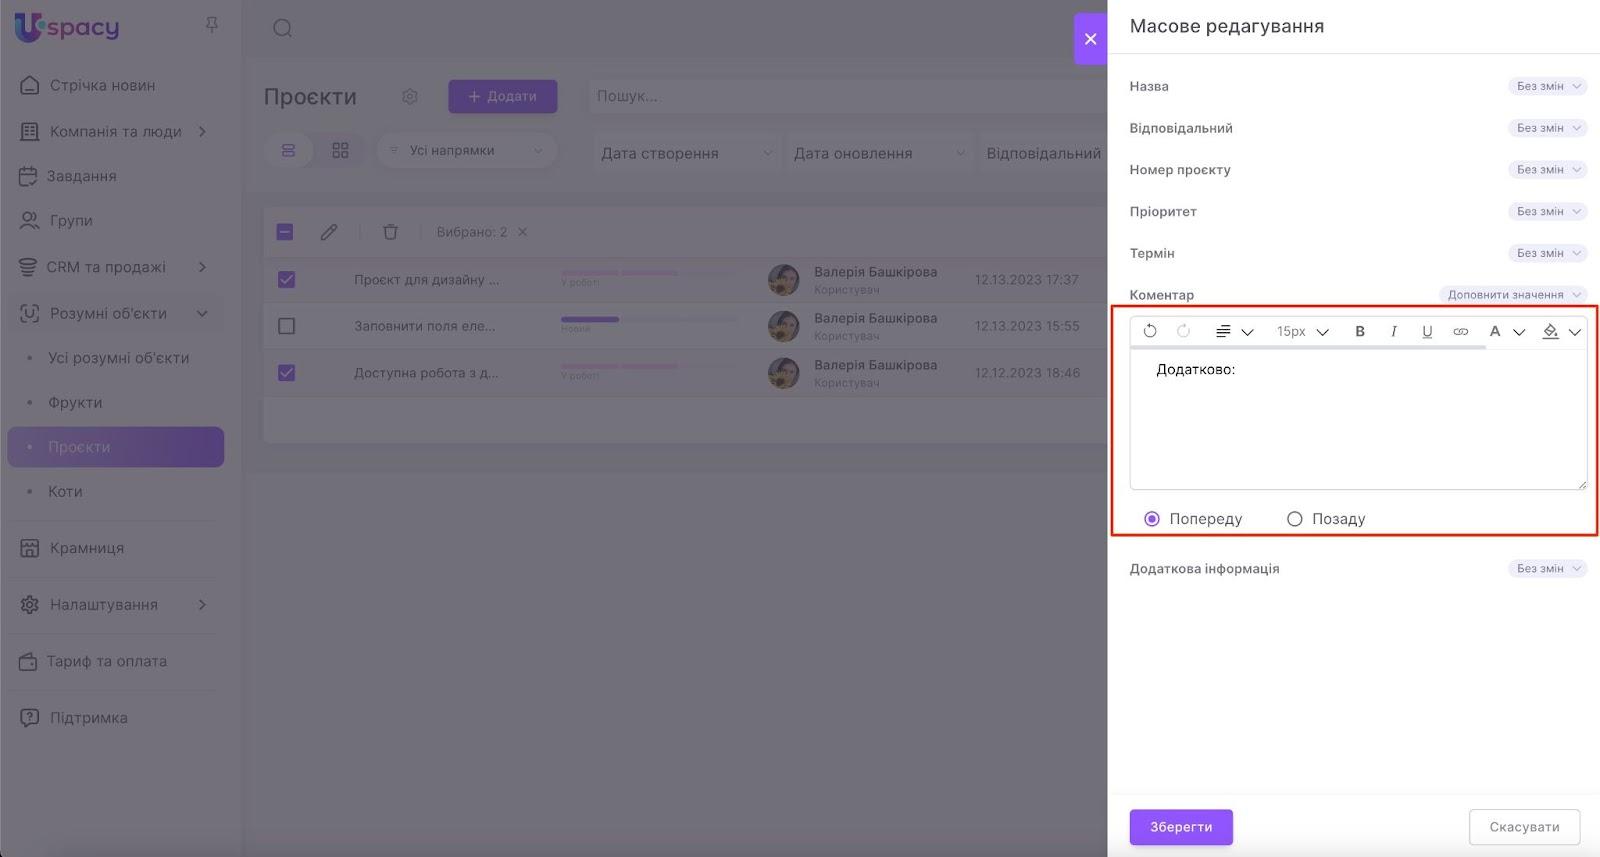Open the Відповідальний field change dropdown

coord(1547,128)
